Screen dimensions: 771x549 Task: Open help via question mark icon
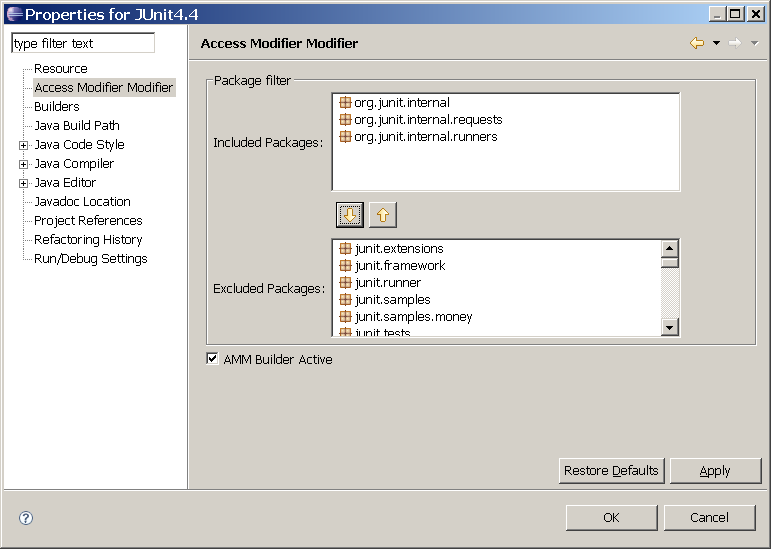point(26,518)
